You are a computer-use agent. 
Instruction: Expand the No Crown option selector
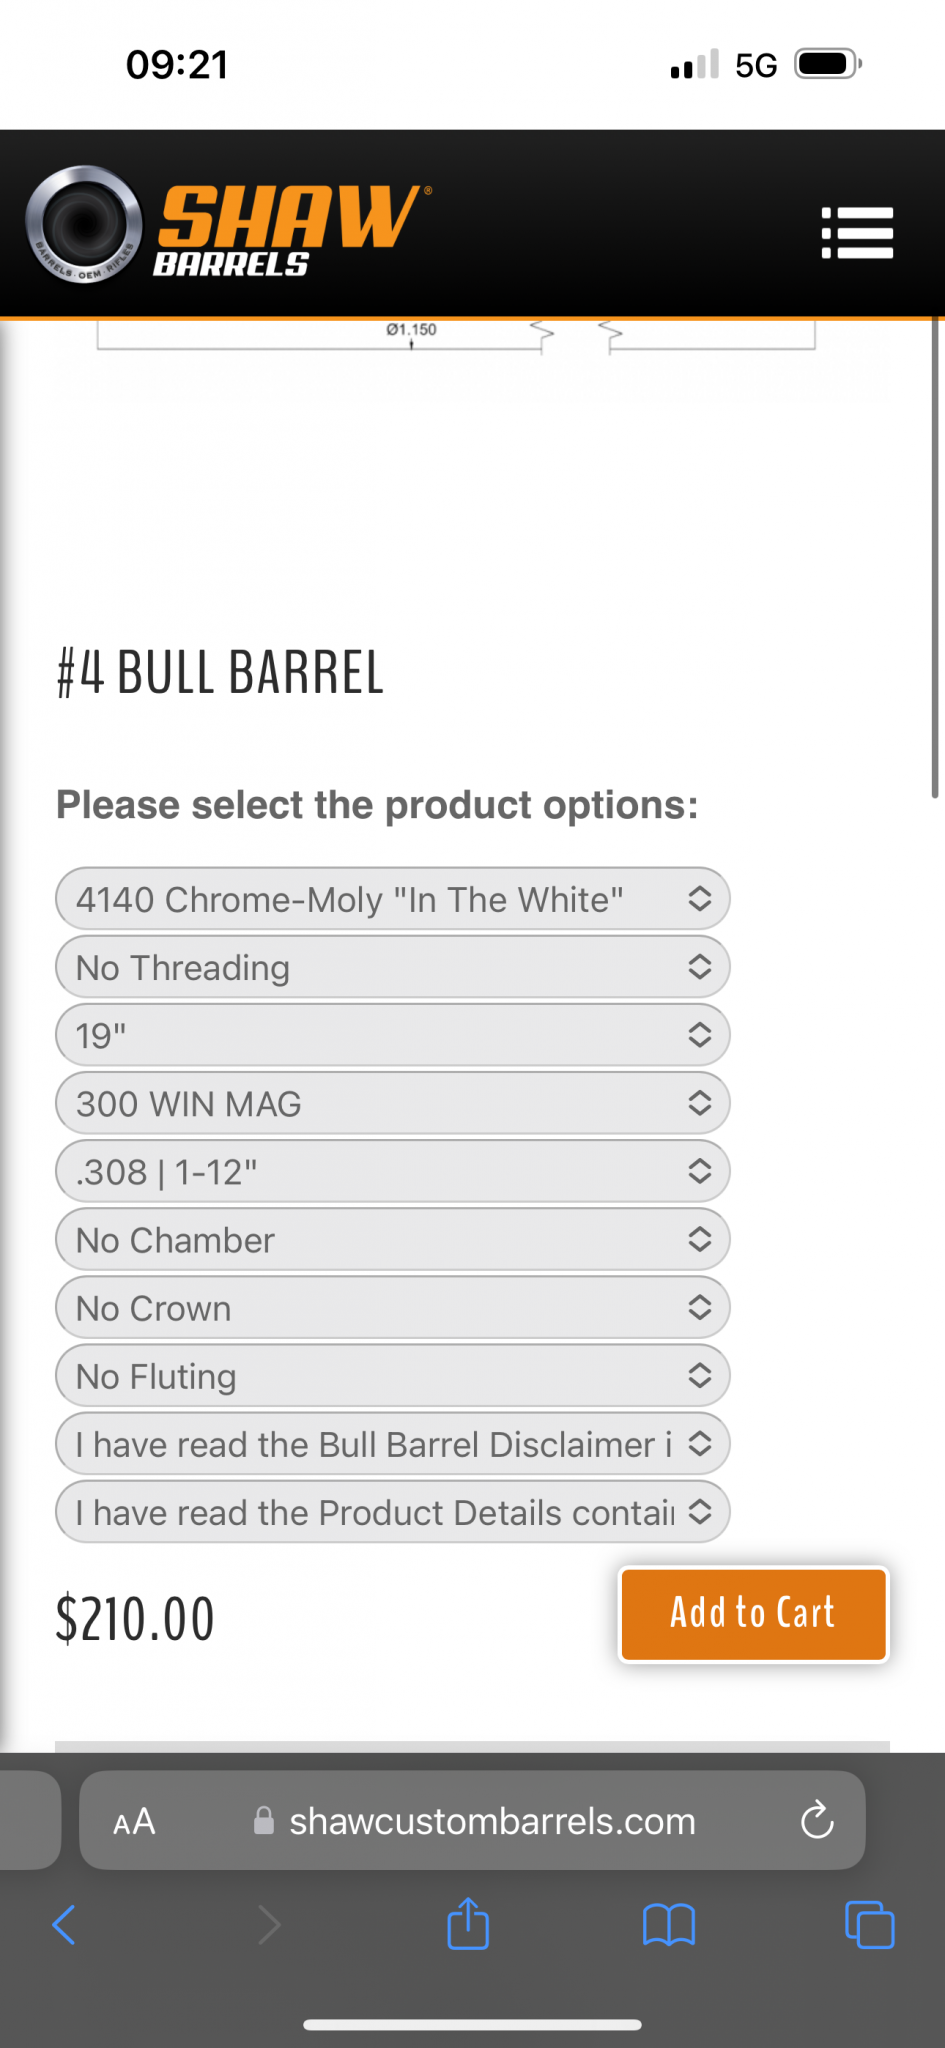click(393, 1308)
